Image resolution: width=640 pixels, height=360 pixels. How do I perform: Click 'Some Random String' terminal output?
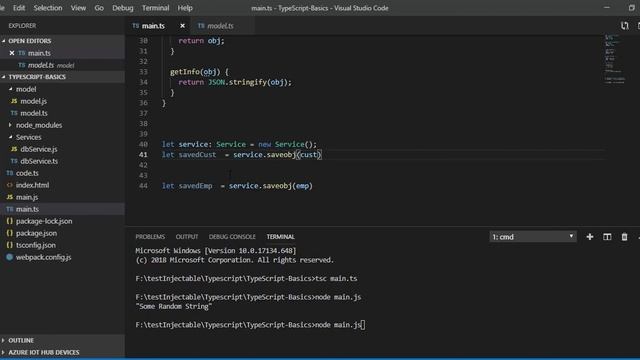coord(174,306)
